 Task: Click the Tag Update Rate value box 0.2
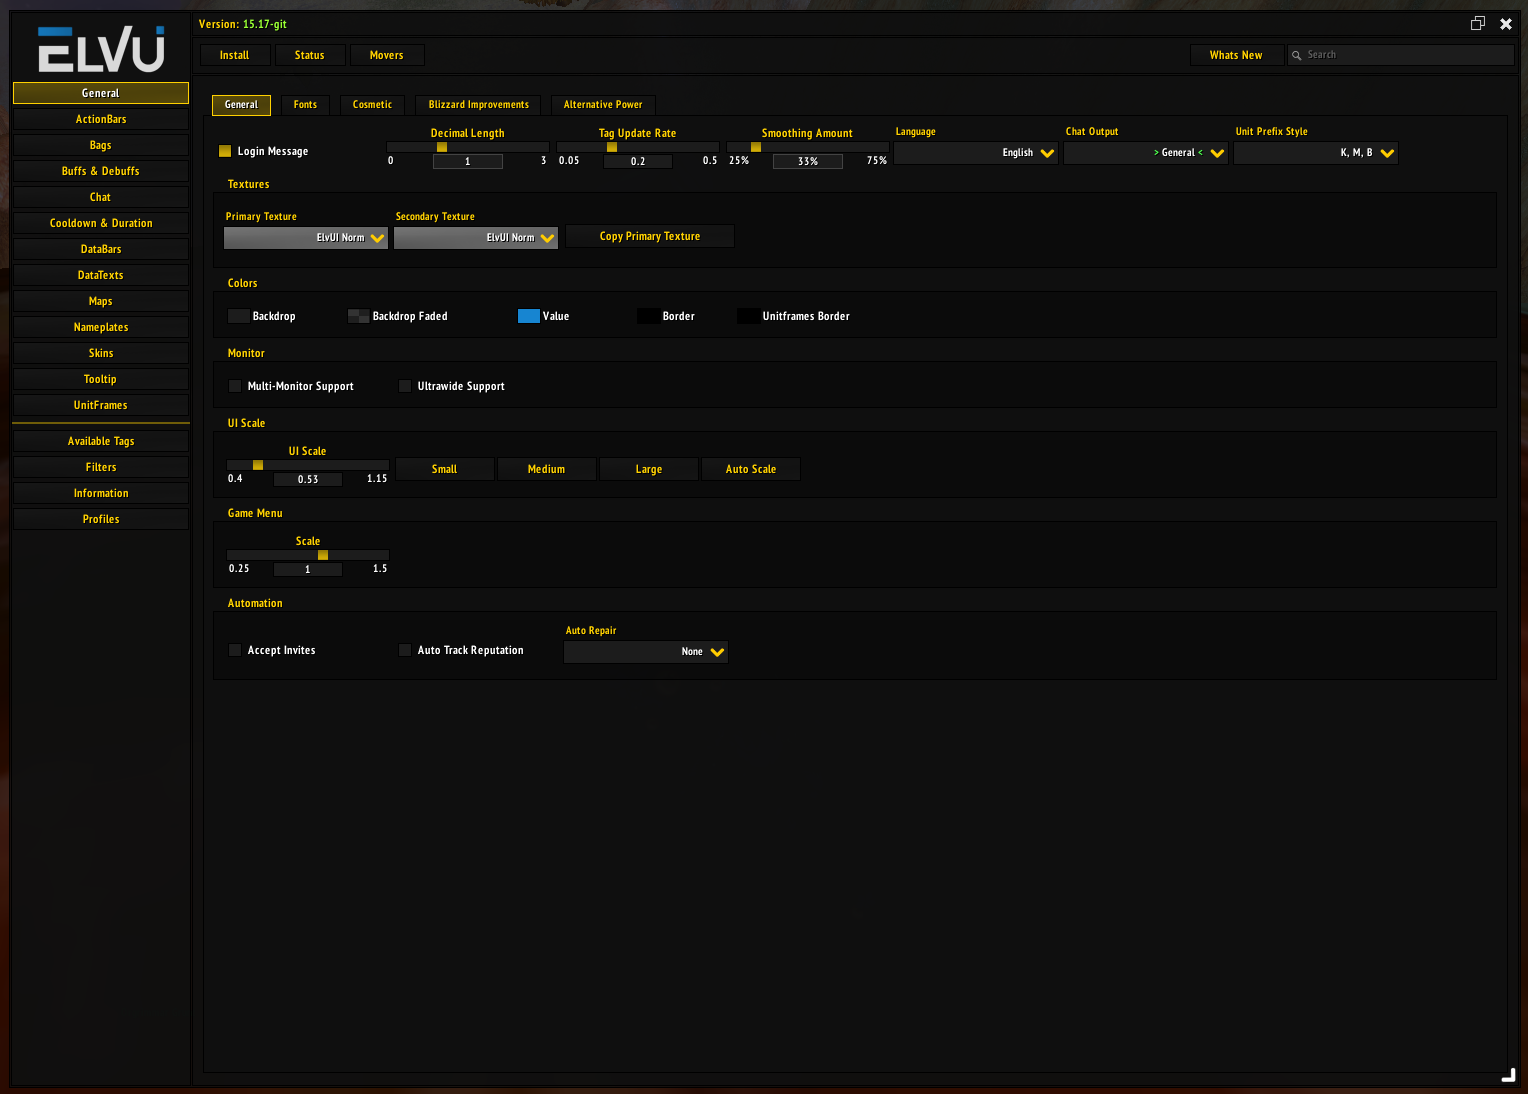coord(638,162)
